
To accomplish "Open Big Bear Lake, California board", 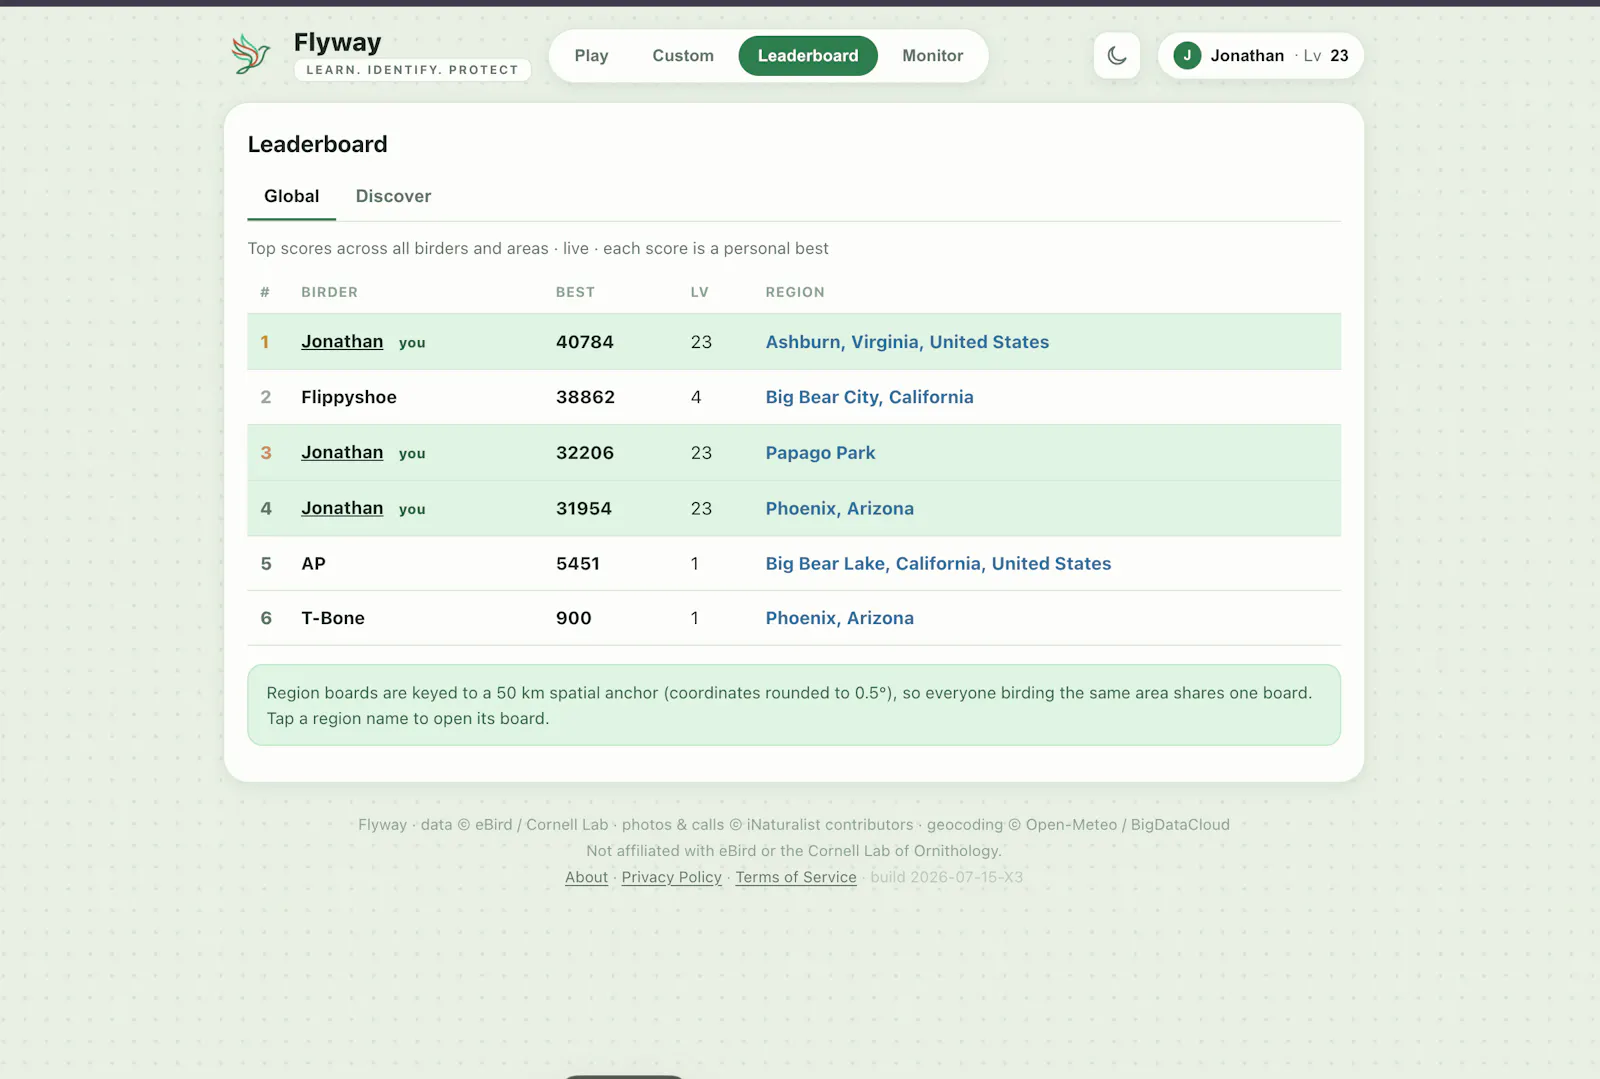I will (938, 564).
